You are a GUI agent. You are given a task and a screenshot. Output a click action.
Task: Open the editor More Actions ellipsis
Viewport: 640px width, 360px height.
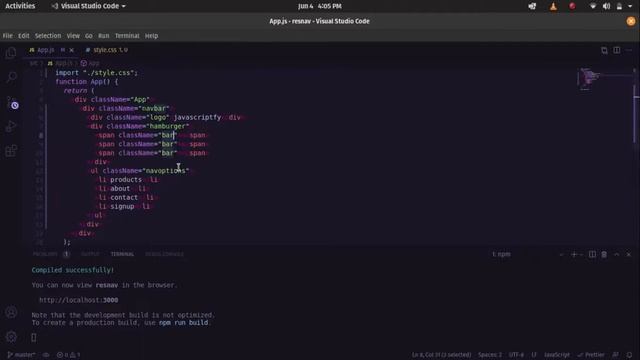(629, 50)
